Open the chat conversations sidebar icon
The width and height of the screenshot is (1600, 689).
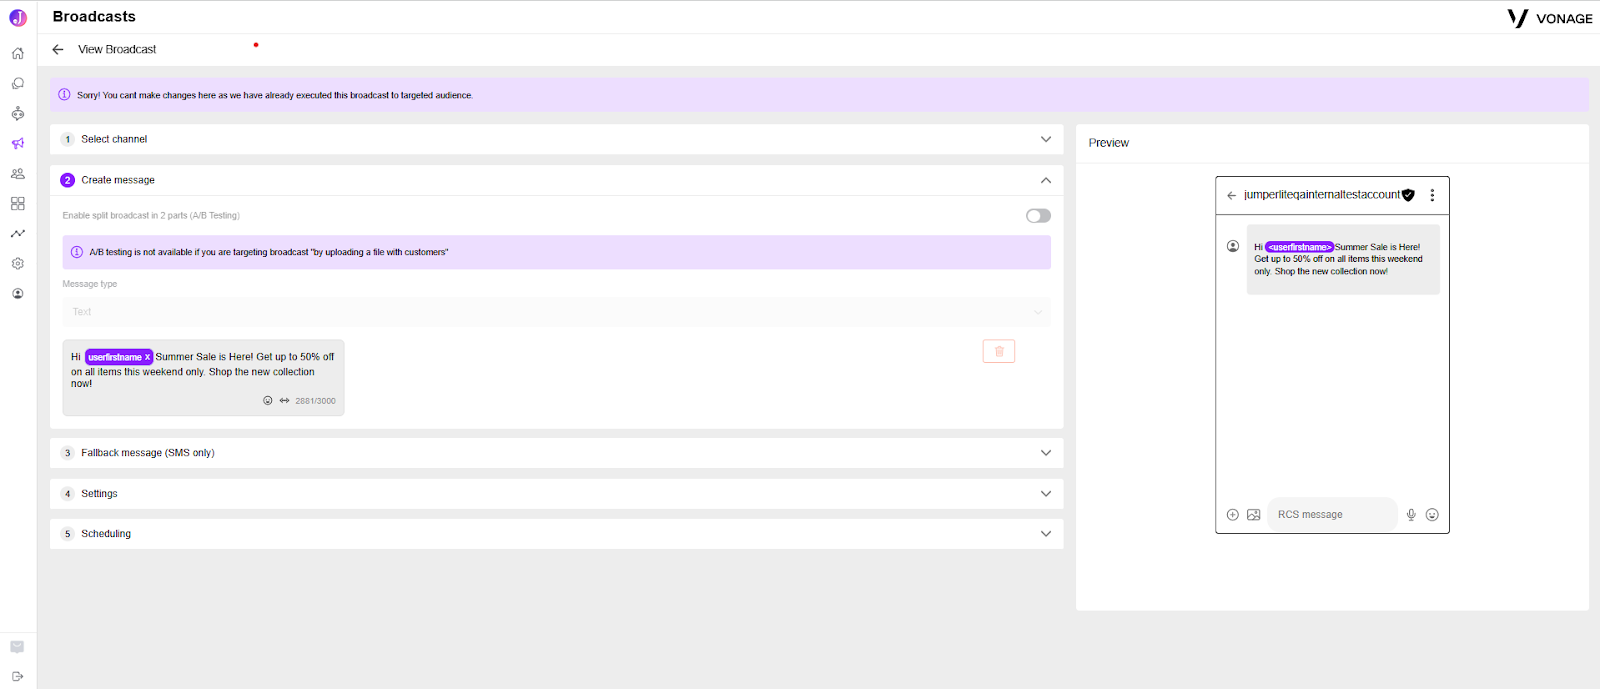point(17,84)
